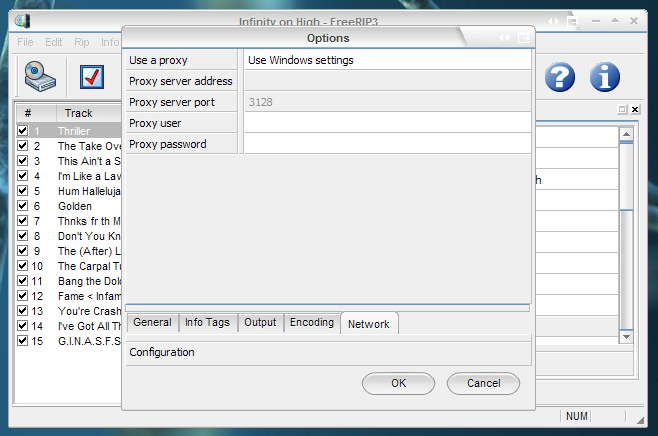The width and height of the screenshot is (658, 436).
Task: Click the NUM status bar indicator
Action: click(x=577, y=416)
